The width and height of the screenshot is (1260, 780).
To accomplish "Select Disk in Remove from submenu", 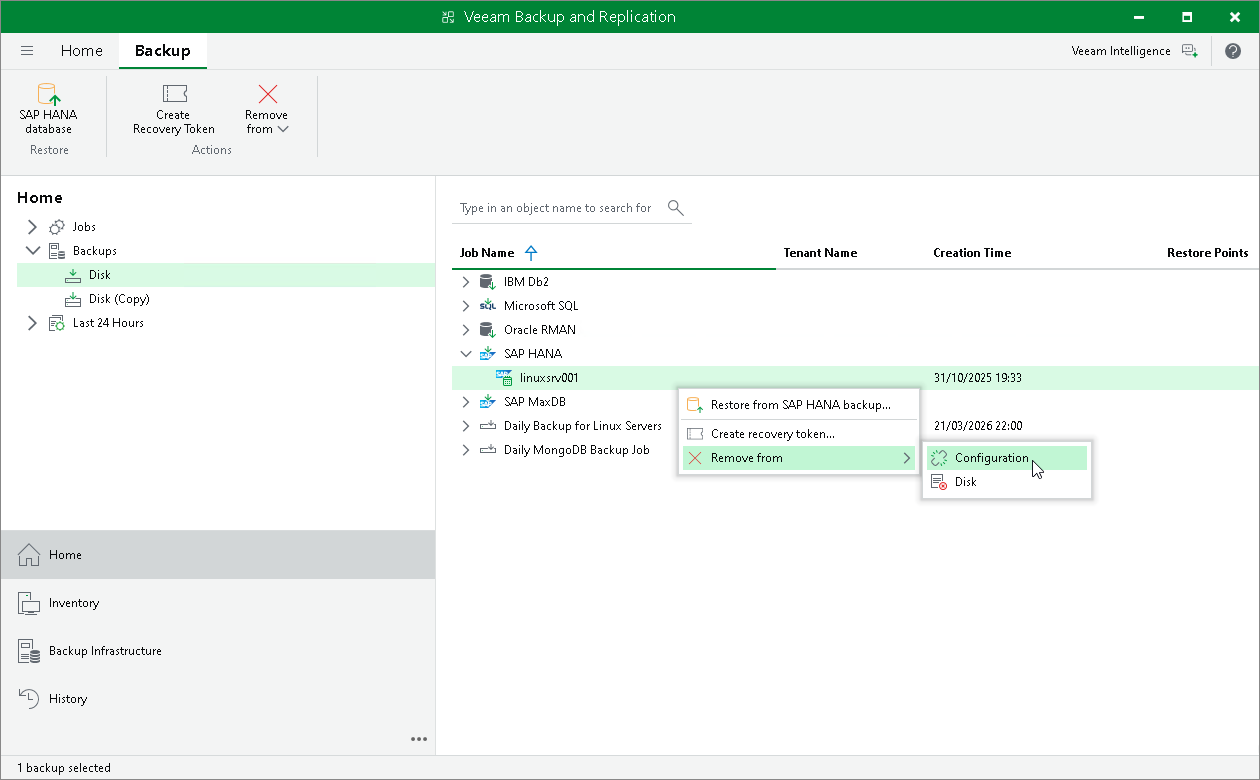I will click(x=1006, y=482).
